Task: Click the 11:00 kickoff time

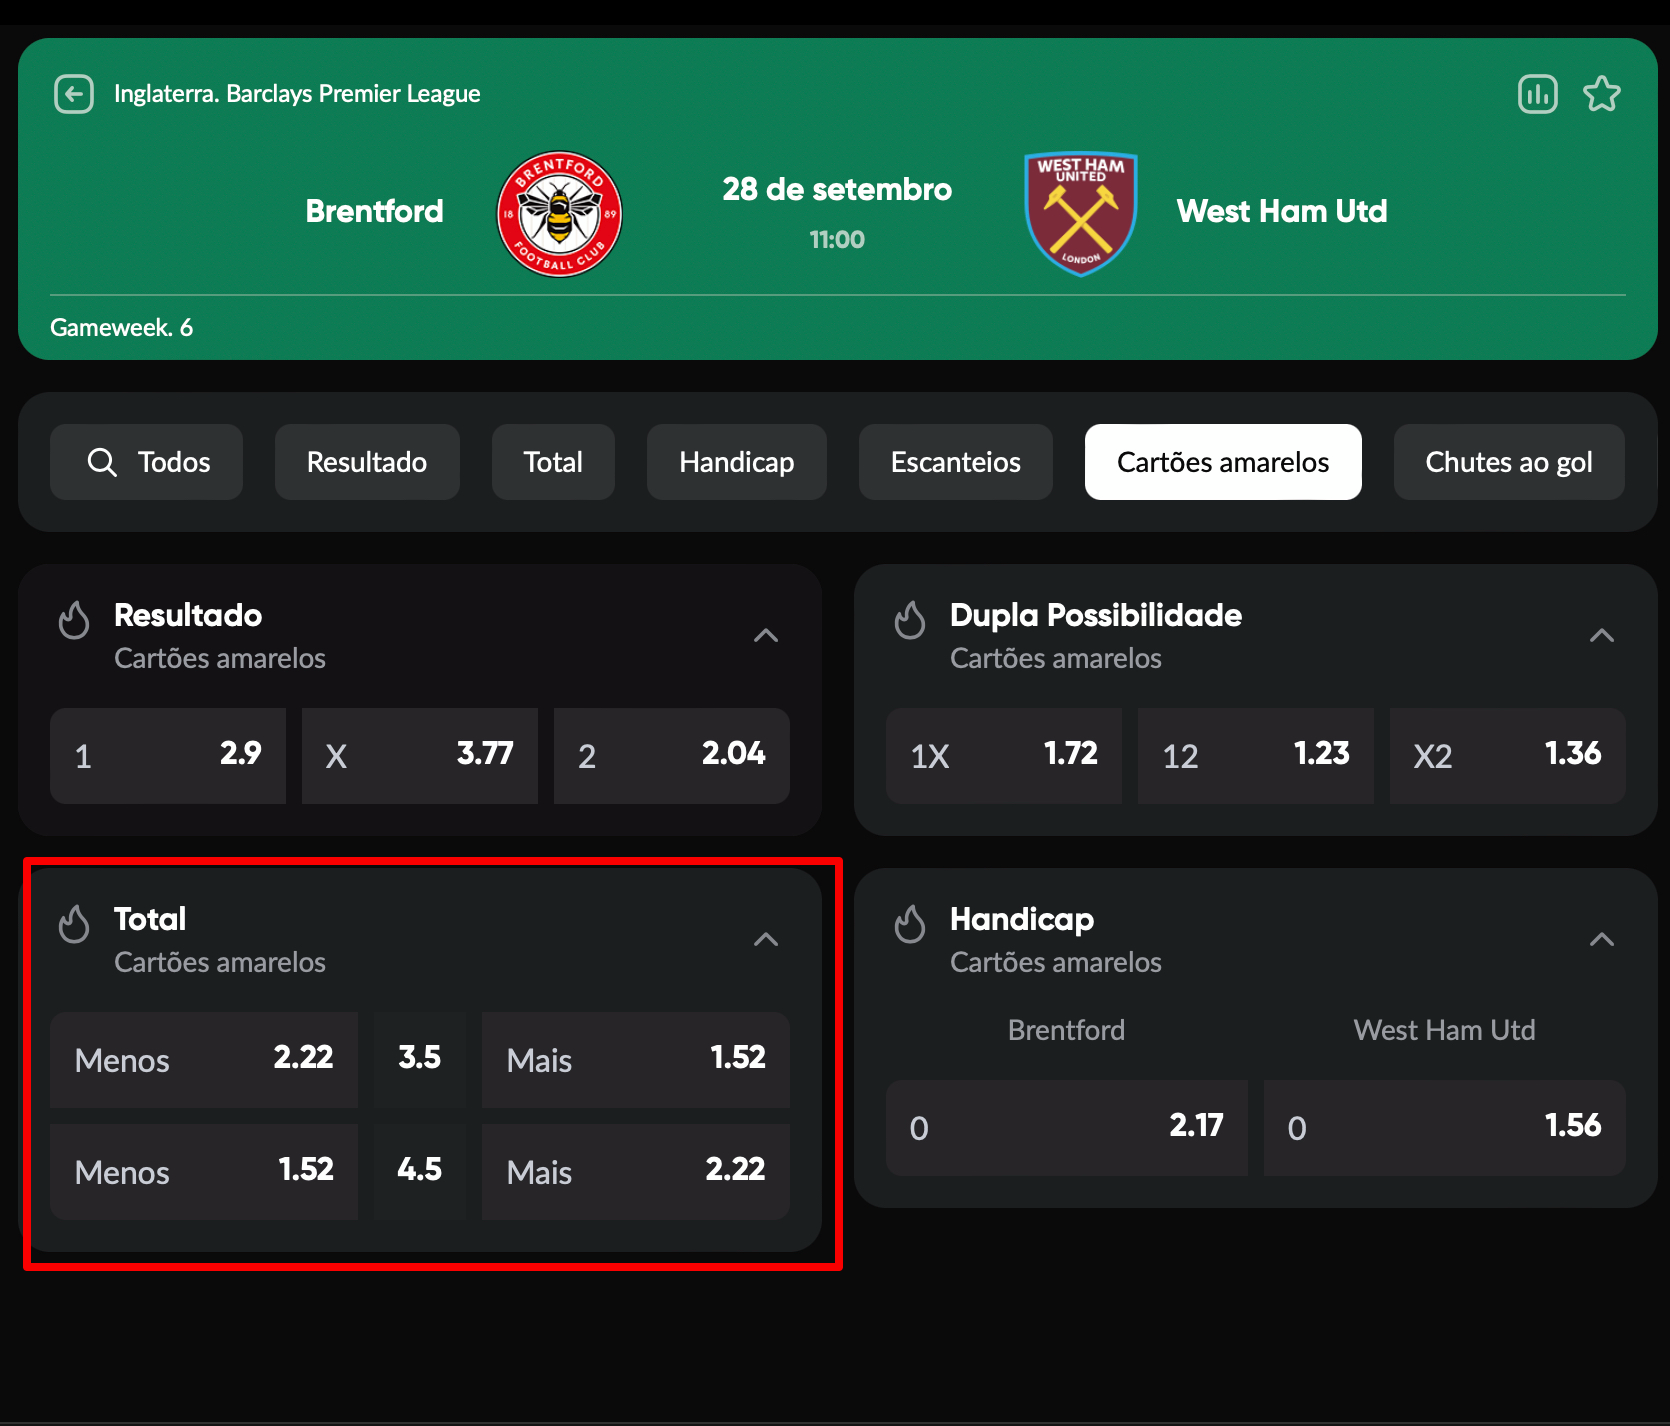Action: (x=837, y=240)
